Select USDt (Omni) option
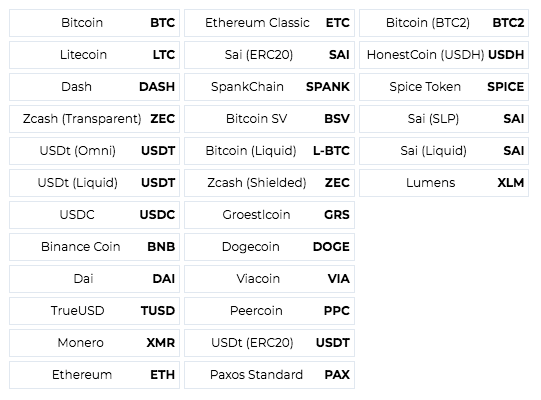This screenshot has width=541, height=400. [94, 151]
